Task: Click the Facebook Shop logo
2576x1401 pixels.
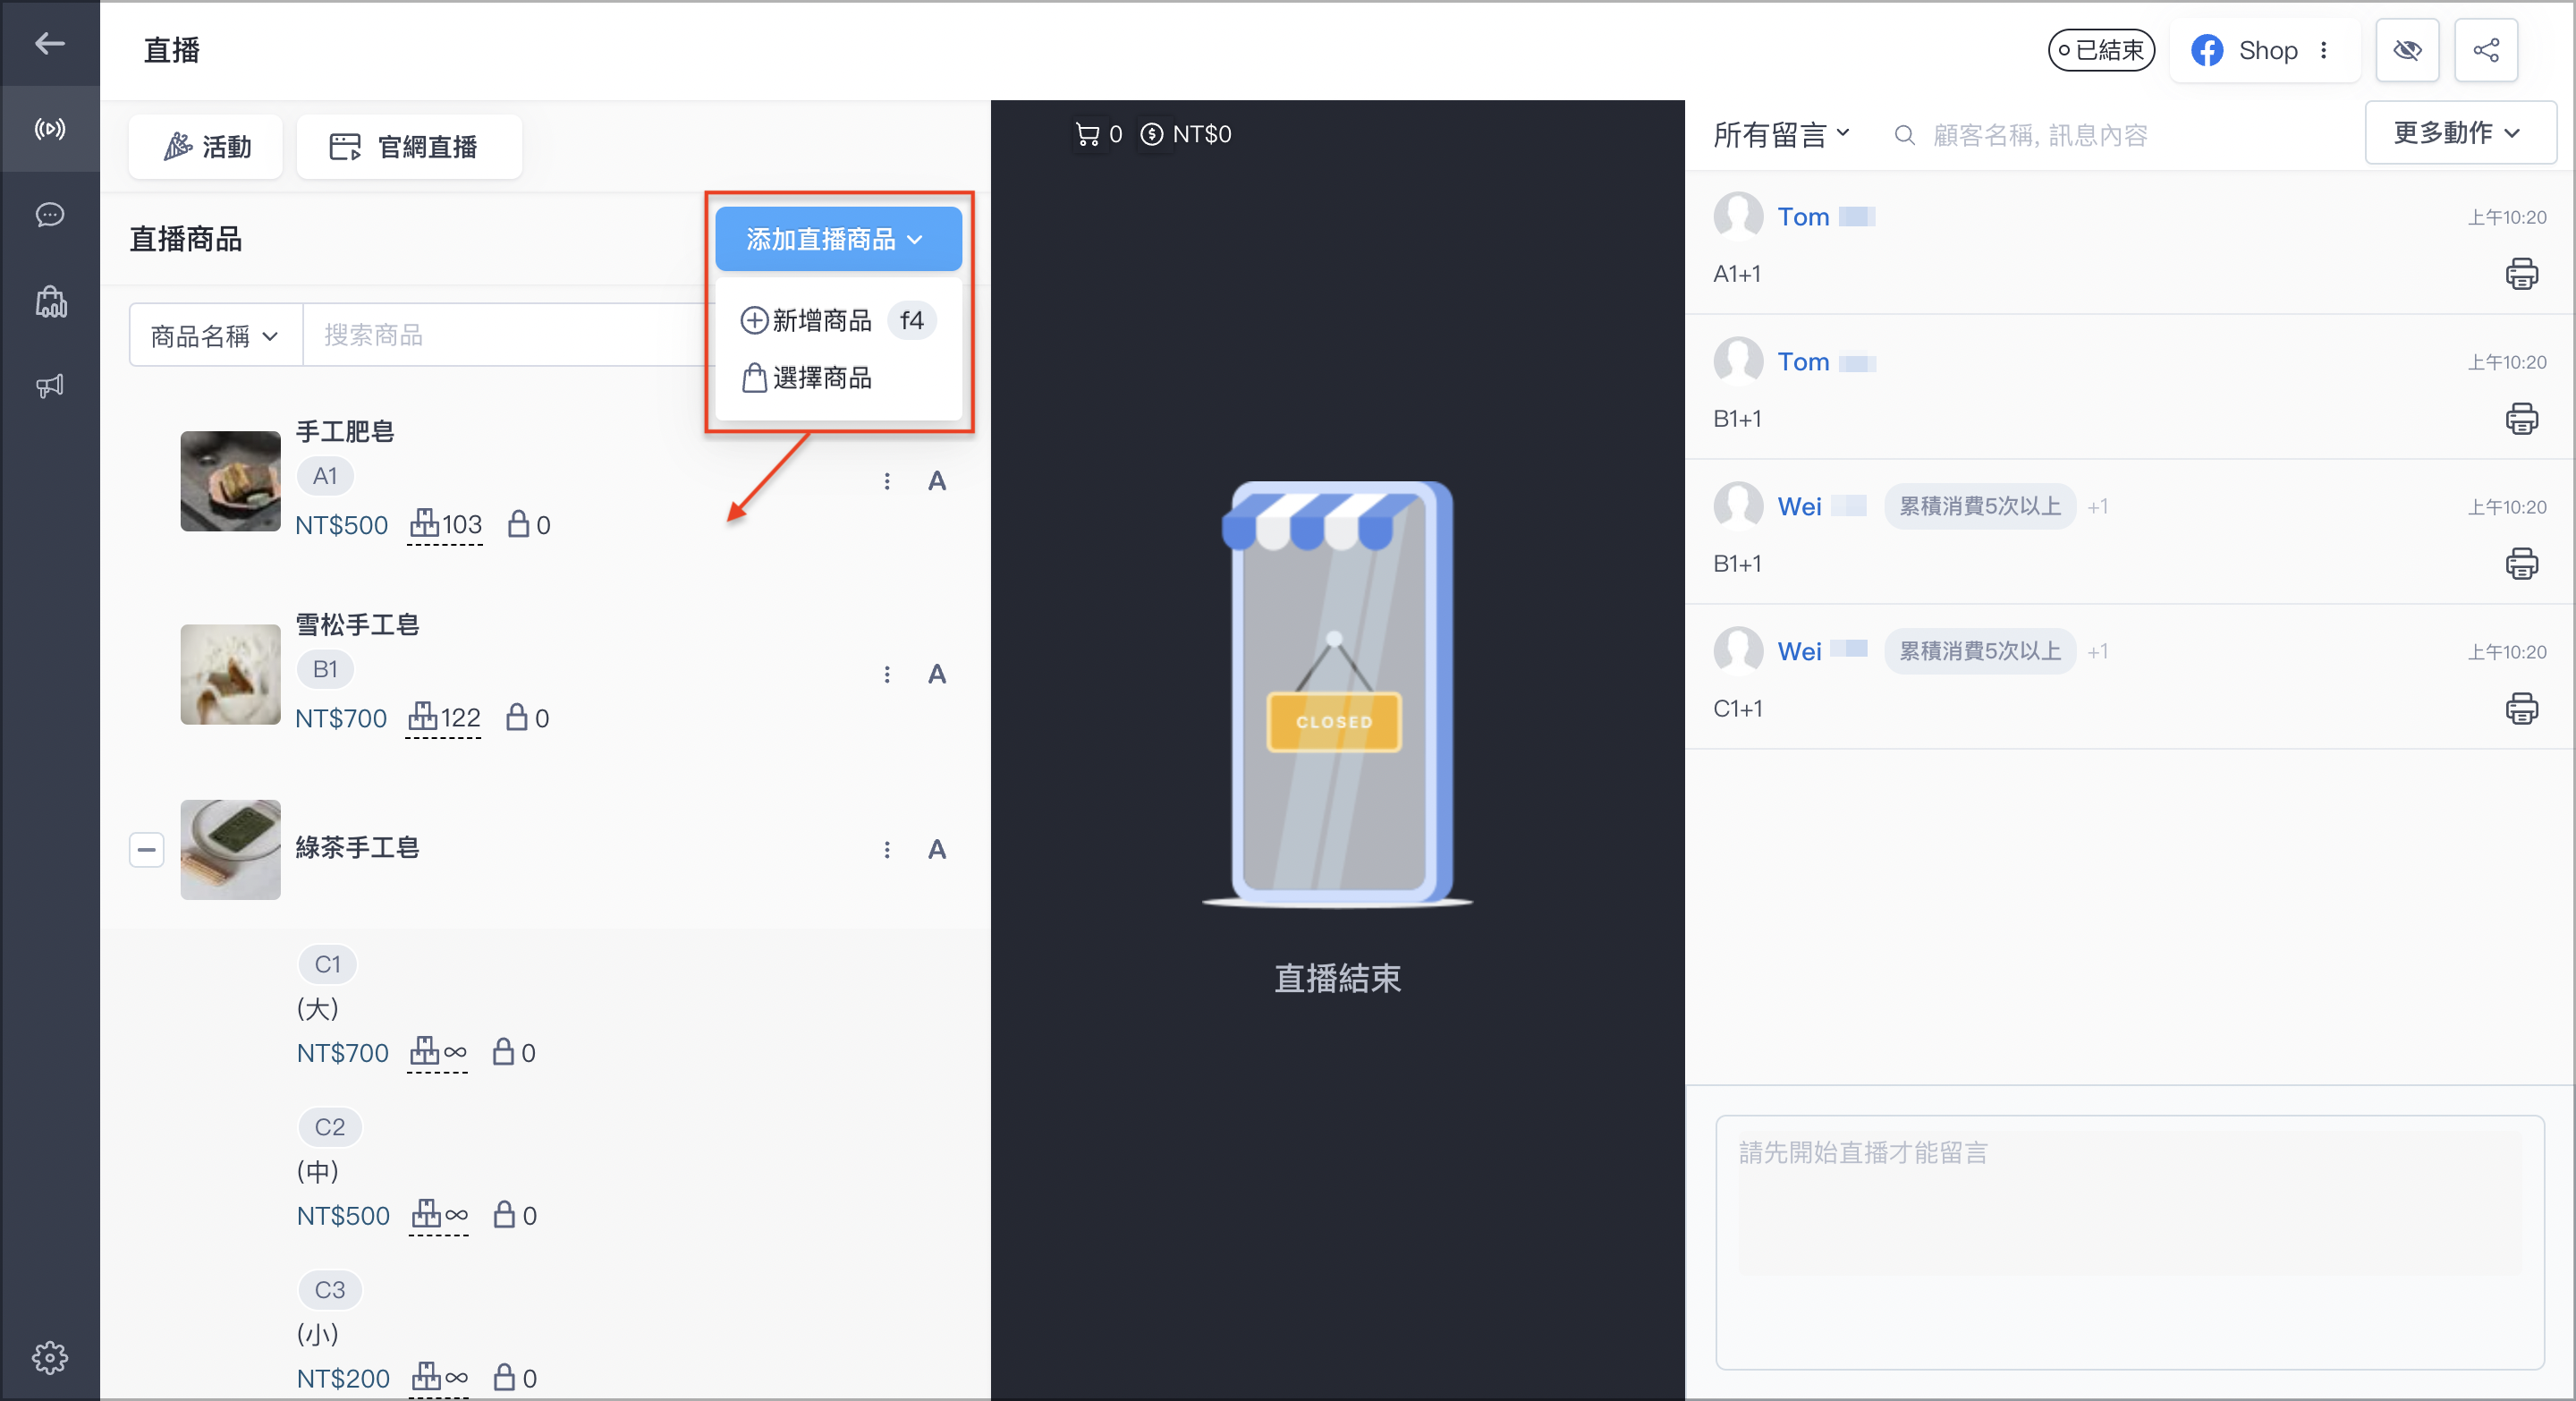Action: coord(2207,50)
